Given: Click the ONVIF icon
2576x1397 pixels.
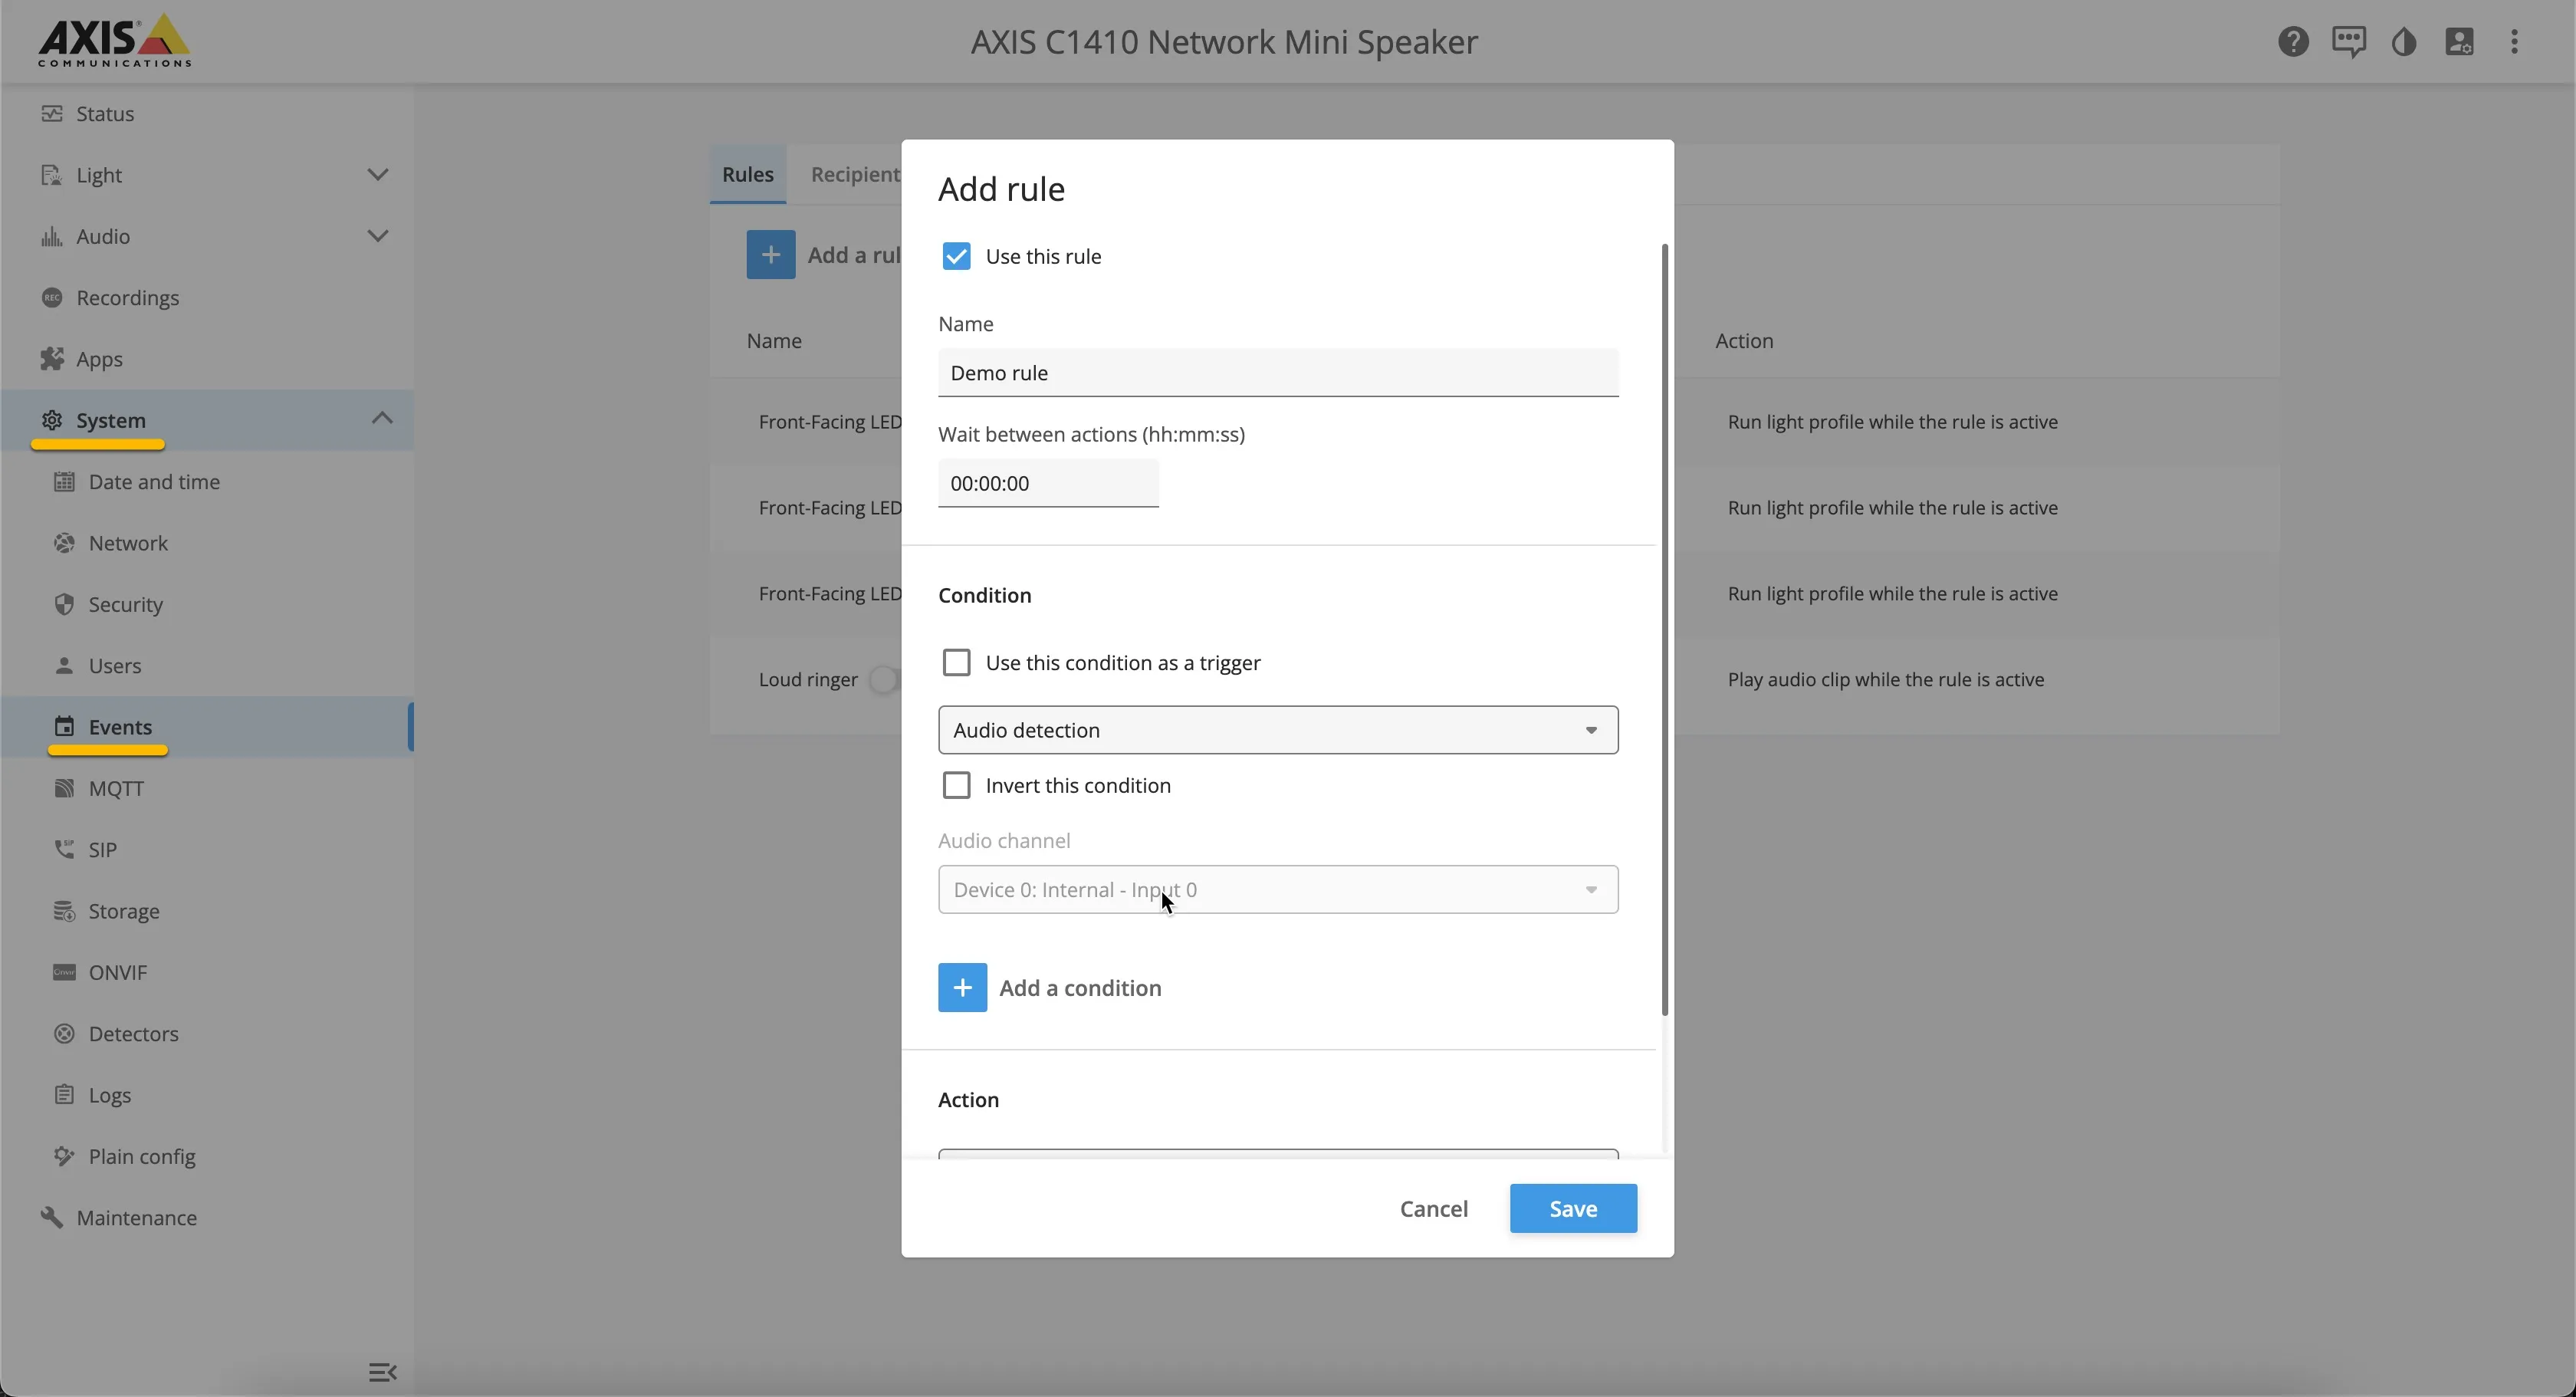Looking at the screenshot, I should pos(64,973).
